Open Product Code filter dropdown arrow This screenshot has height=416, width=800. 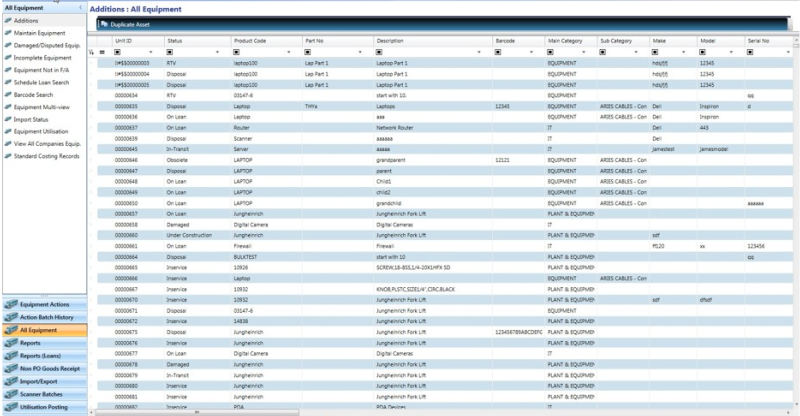click(289, 52)
